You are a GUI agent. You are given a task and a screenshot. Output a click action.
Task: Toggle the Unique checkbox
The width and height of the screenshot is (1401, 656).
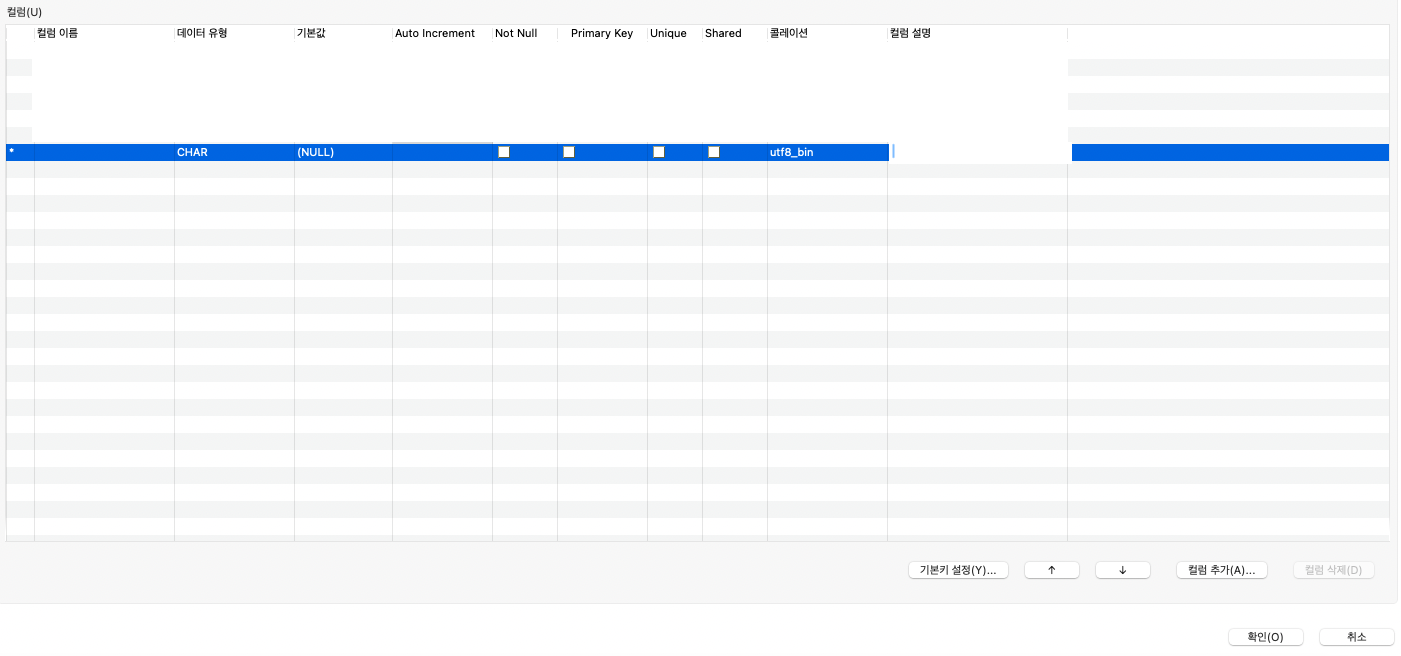tap(658, 152)
